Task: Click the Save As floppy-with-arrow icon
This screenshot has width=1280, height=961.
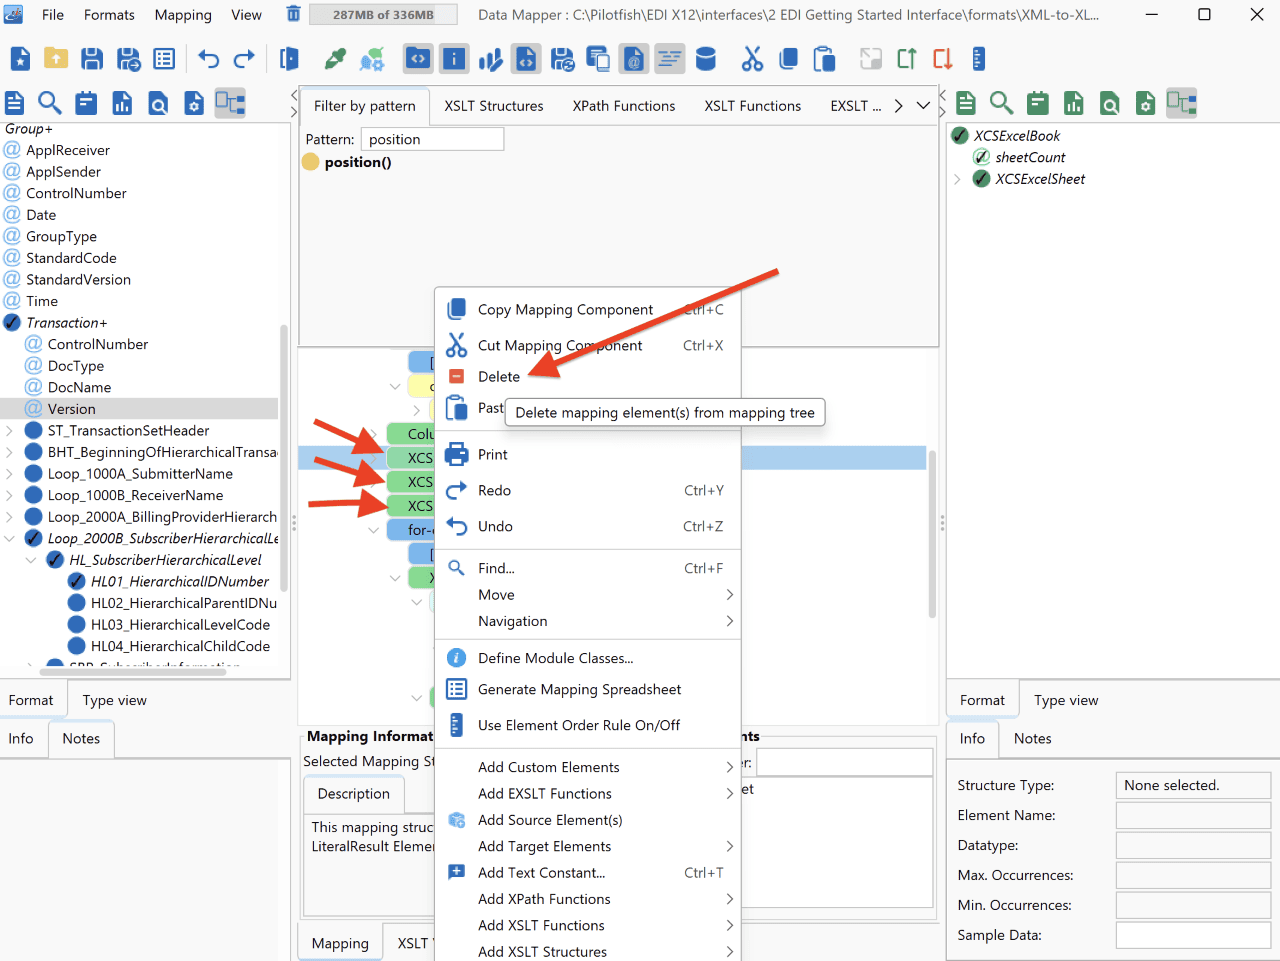Action: (129, 59)
